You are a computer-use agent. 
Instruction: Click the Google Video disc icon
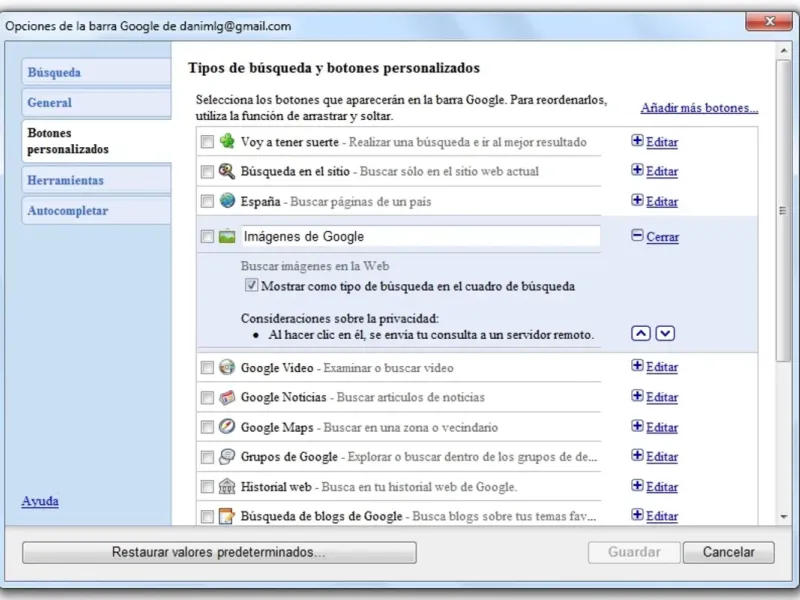click(227, 367)
